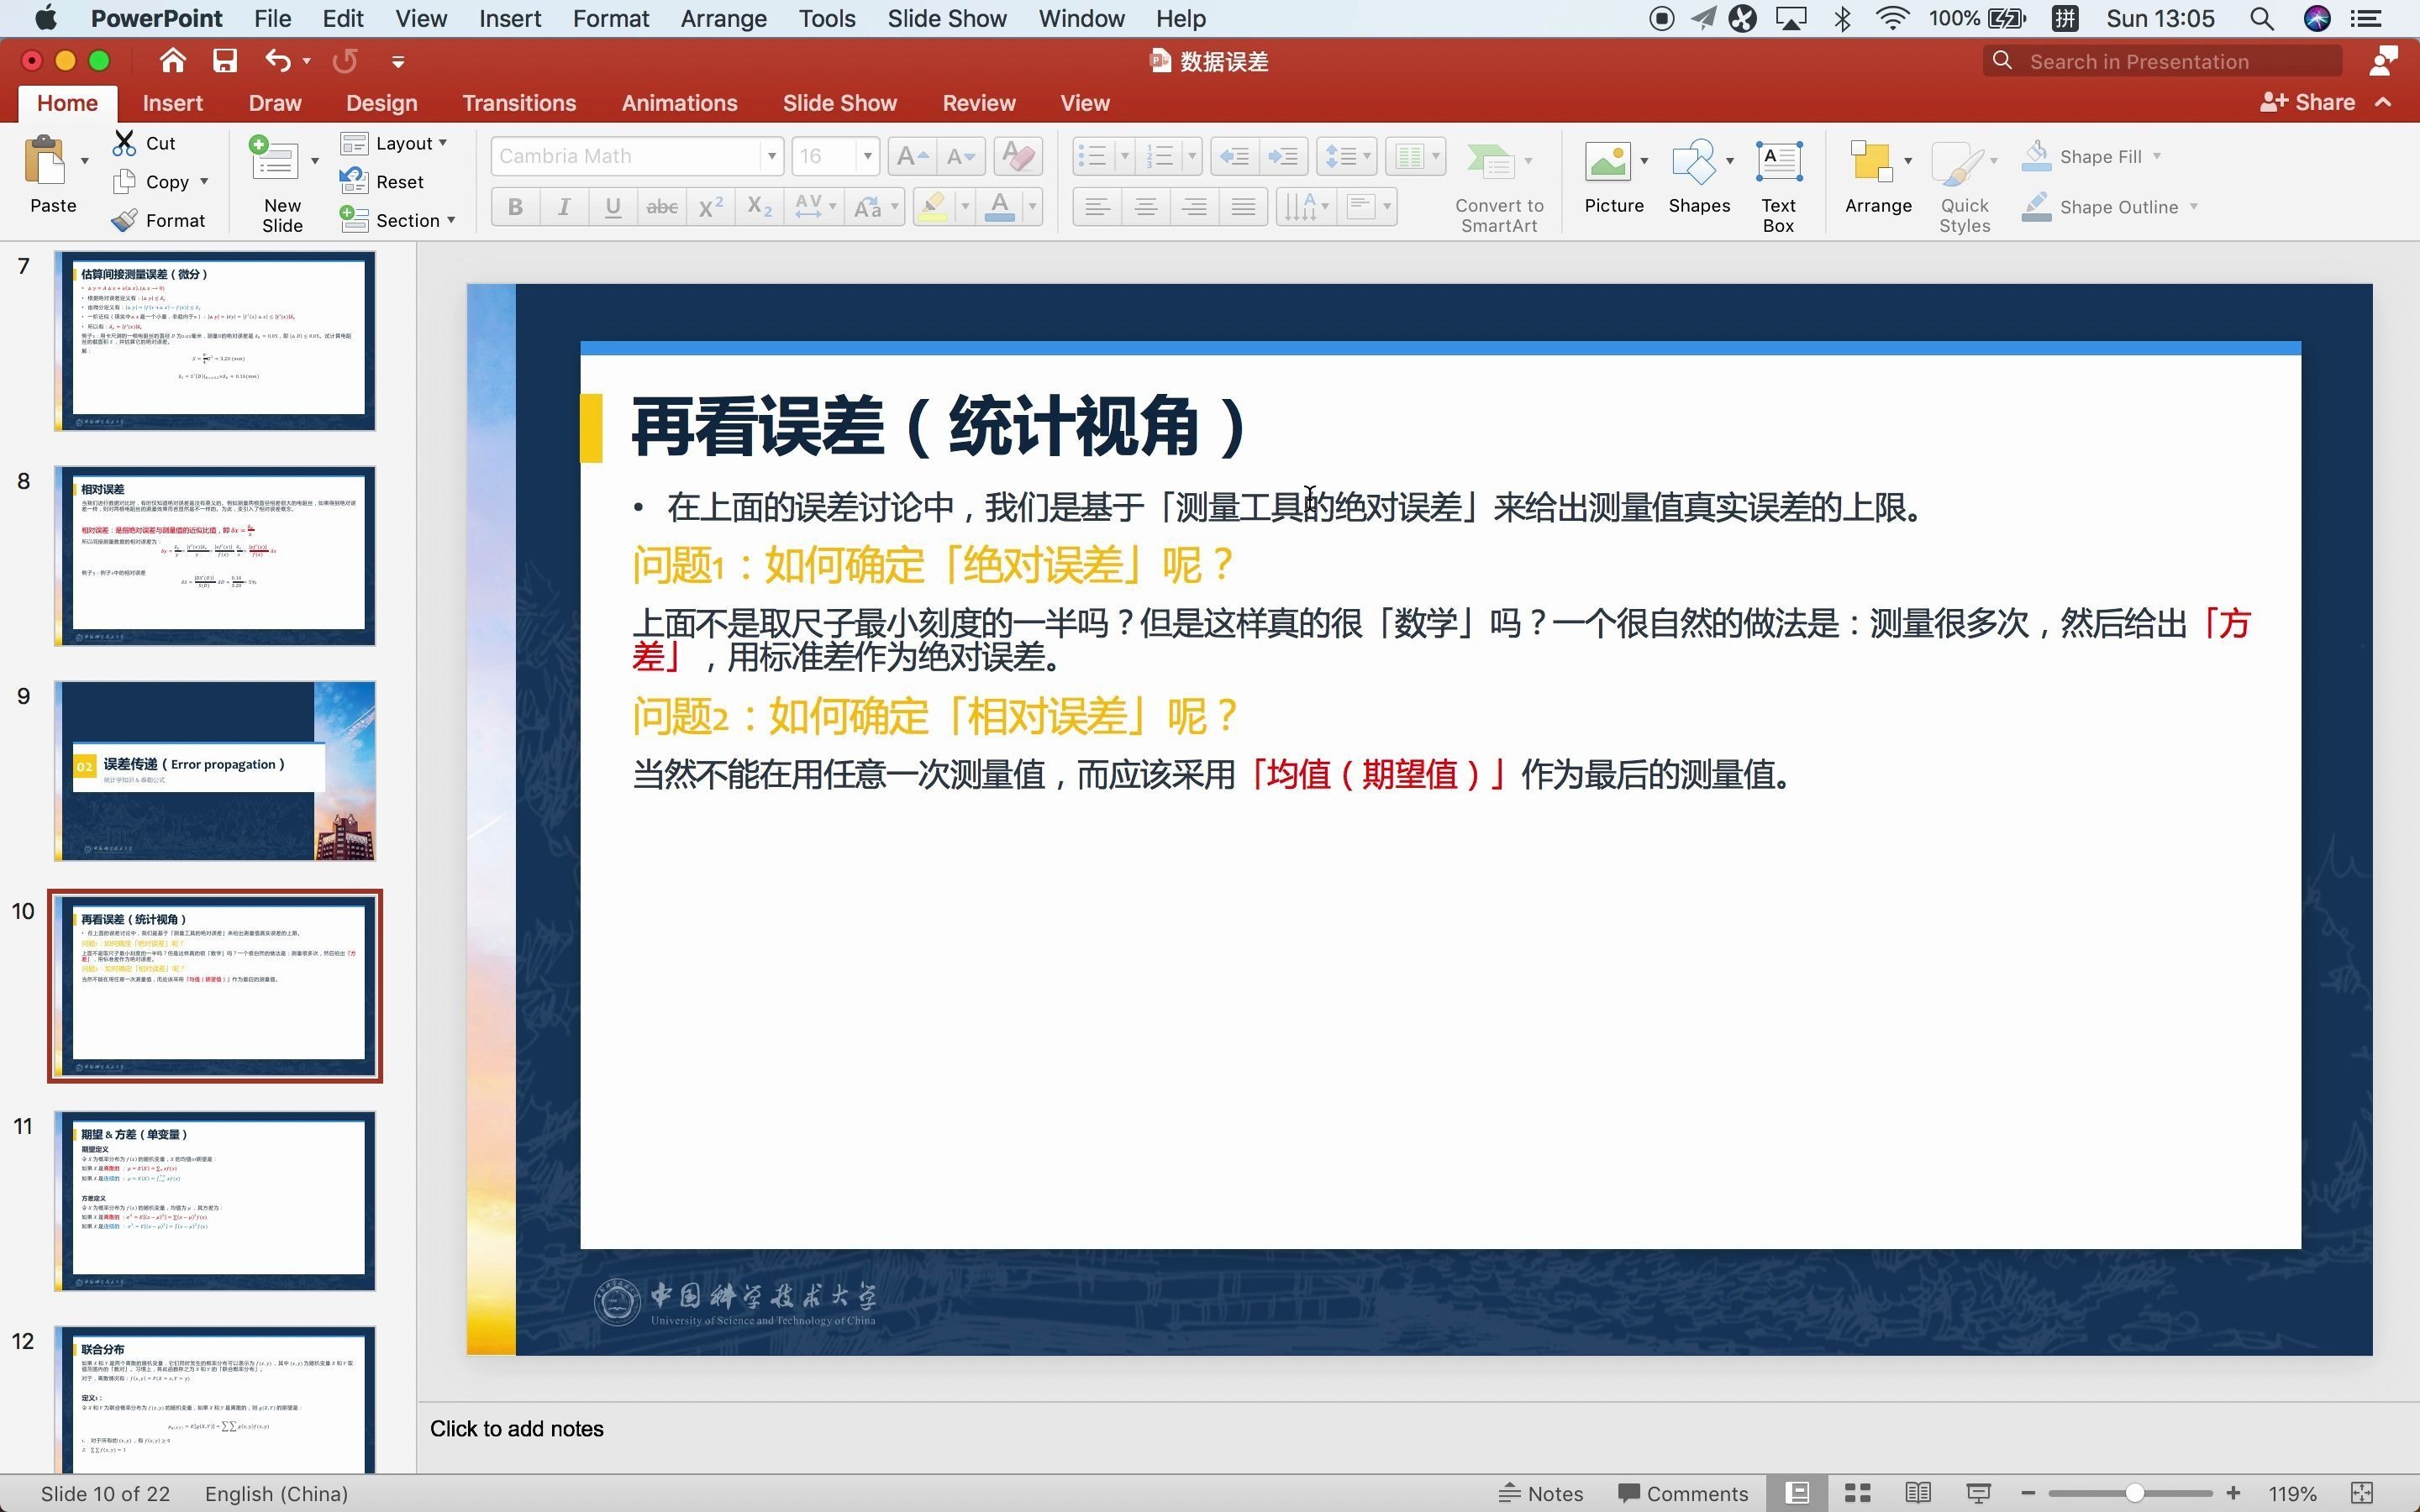Select slide 9 thumbnail
Image resolution: width=2420 pixels, height=1512 pixels.
click(215, 771)
